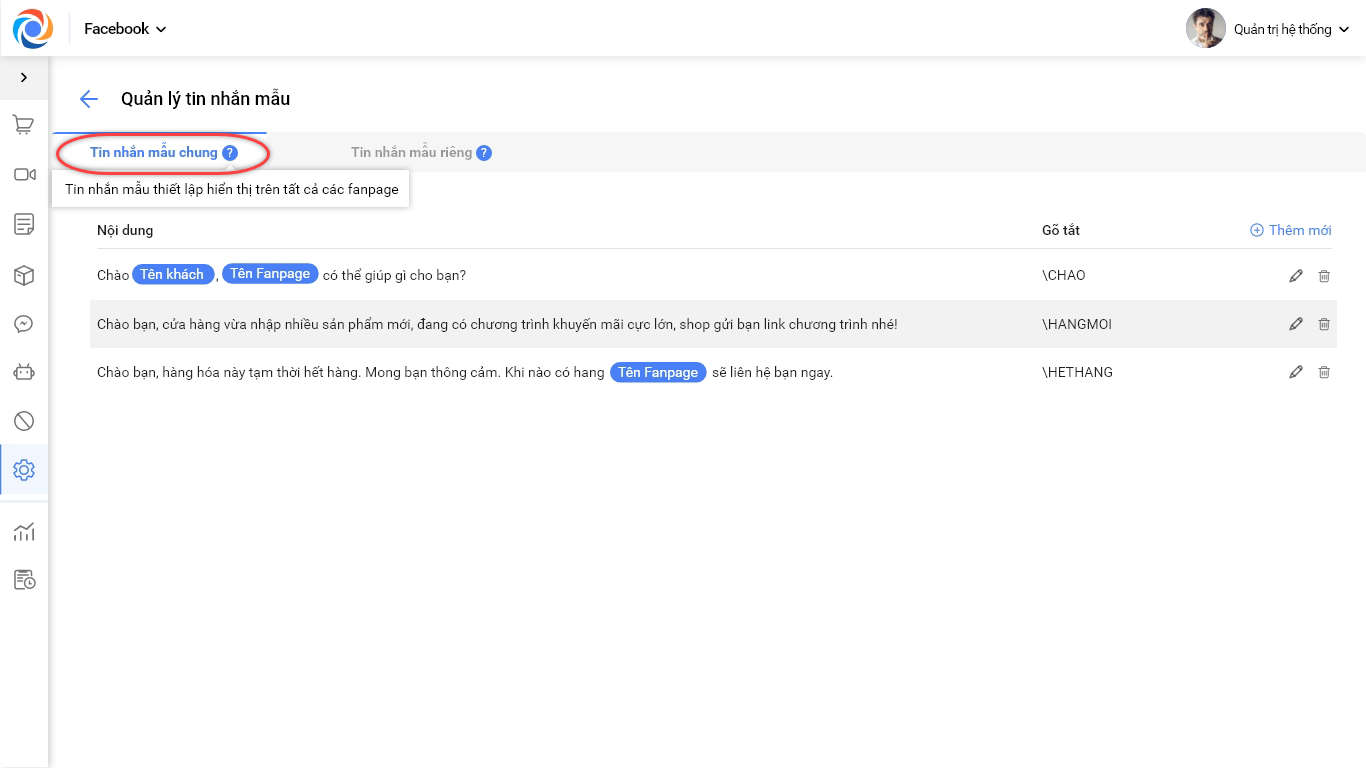Viewport: 1366px width, 768px height.
Task: Open the Facebook channel dropdown
Action: tap(125, 29)
